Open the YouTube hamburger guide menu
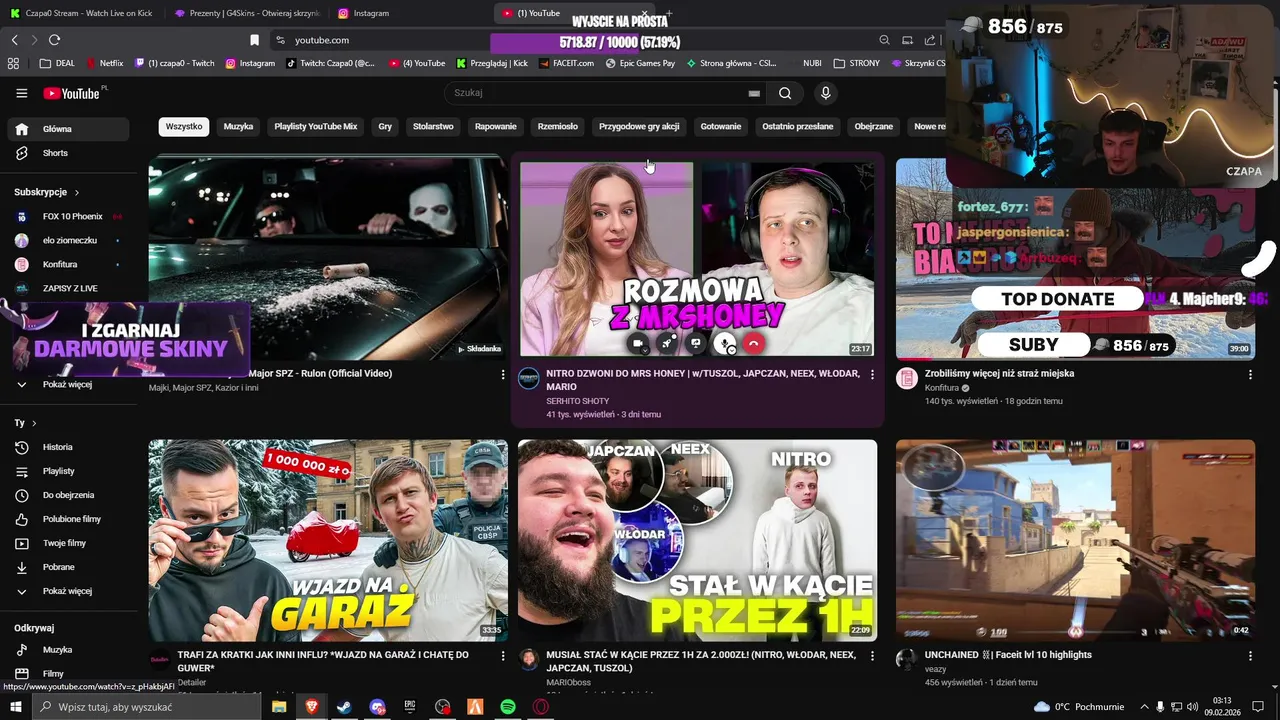Viewport: 1280px width, 720px height. point(21,93)
